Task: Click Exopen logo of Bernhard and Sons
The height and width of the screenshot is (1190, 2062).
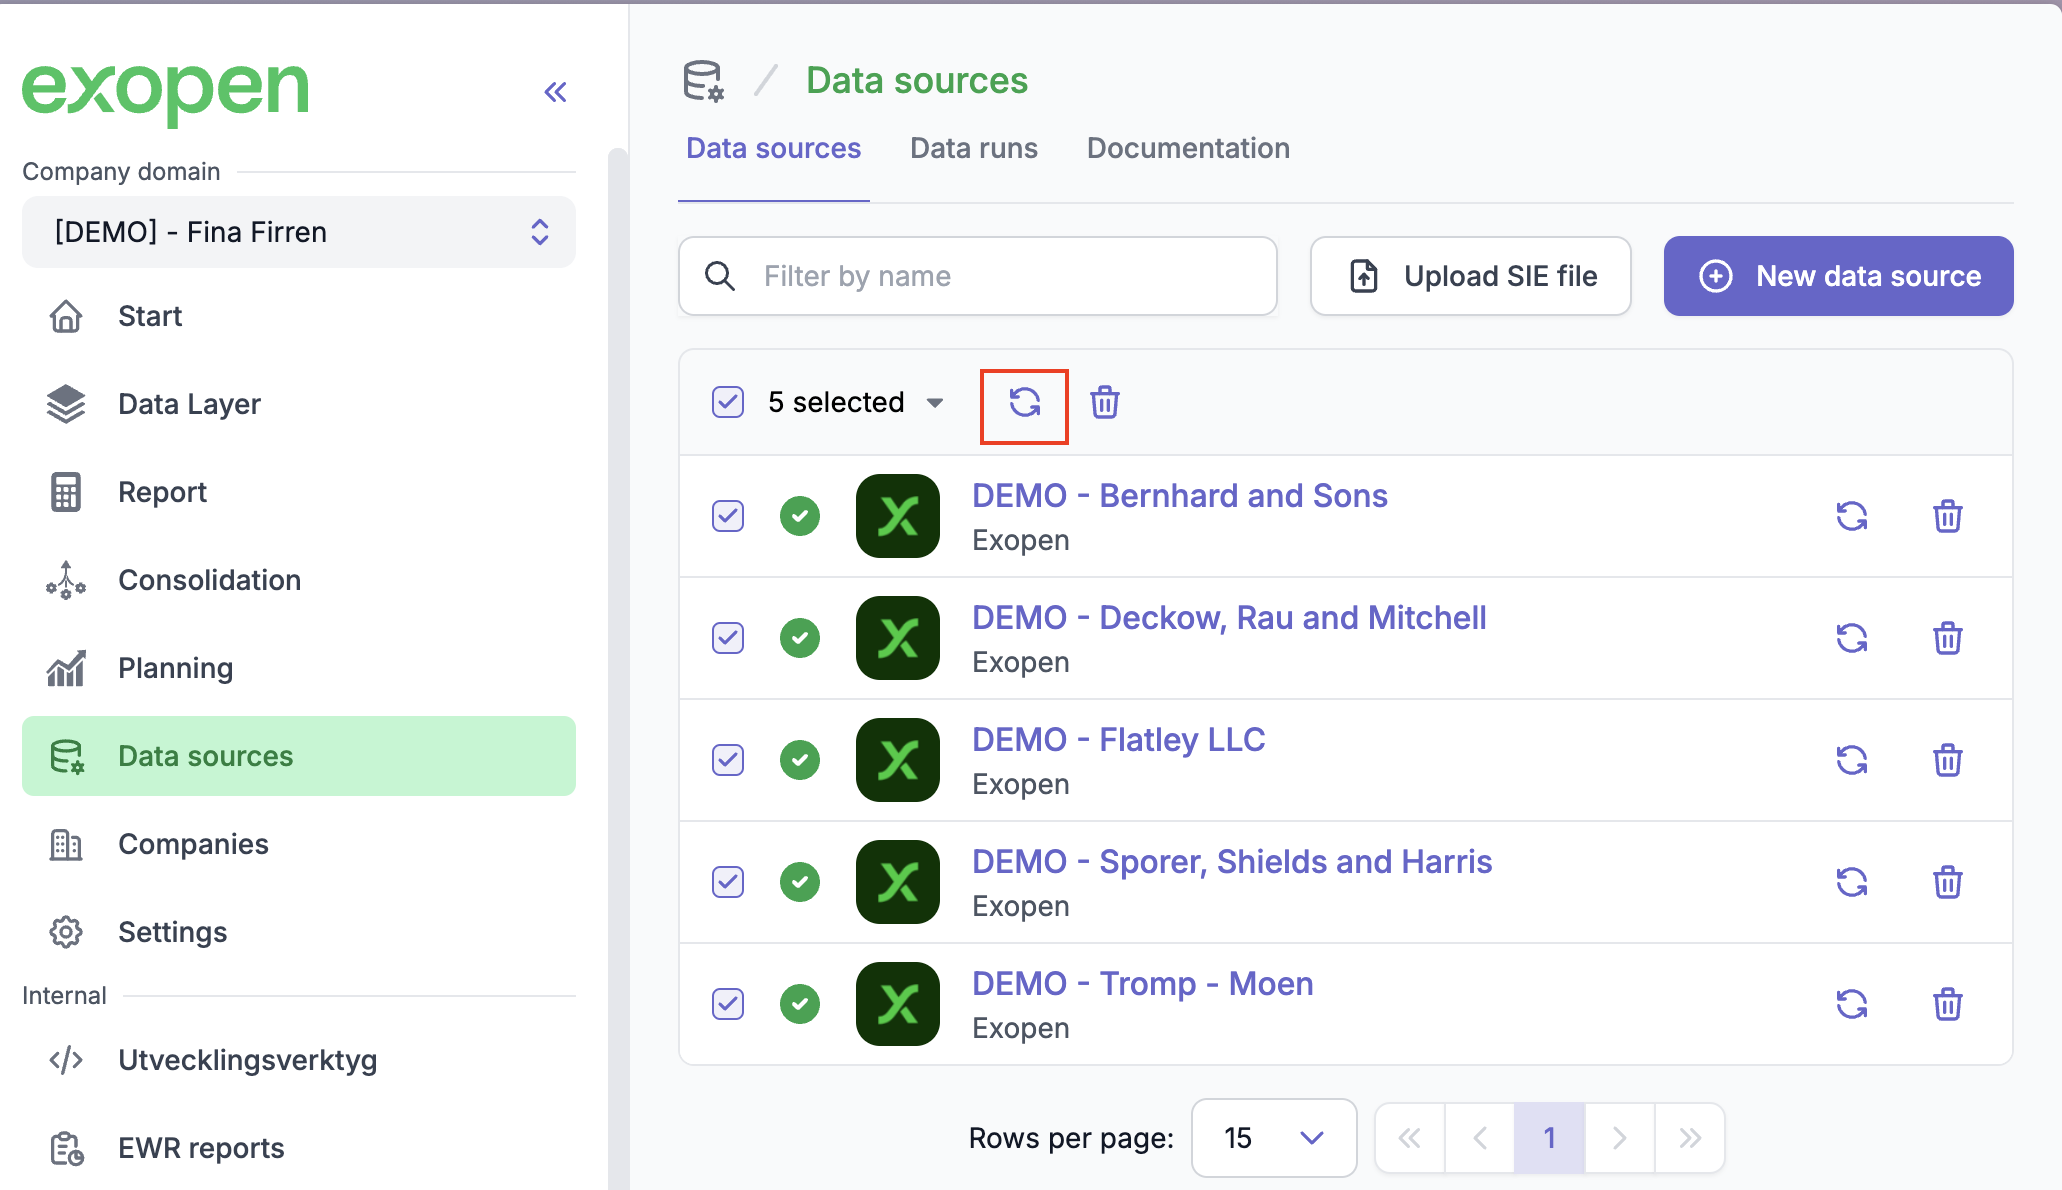Action: [898, 516]
